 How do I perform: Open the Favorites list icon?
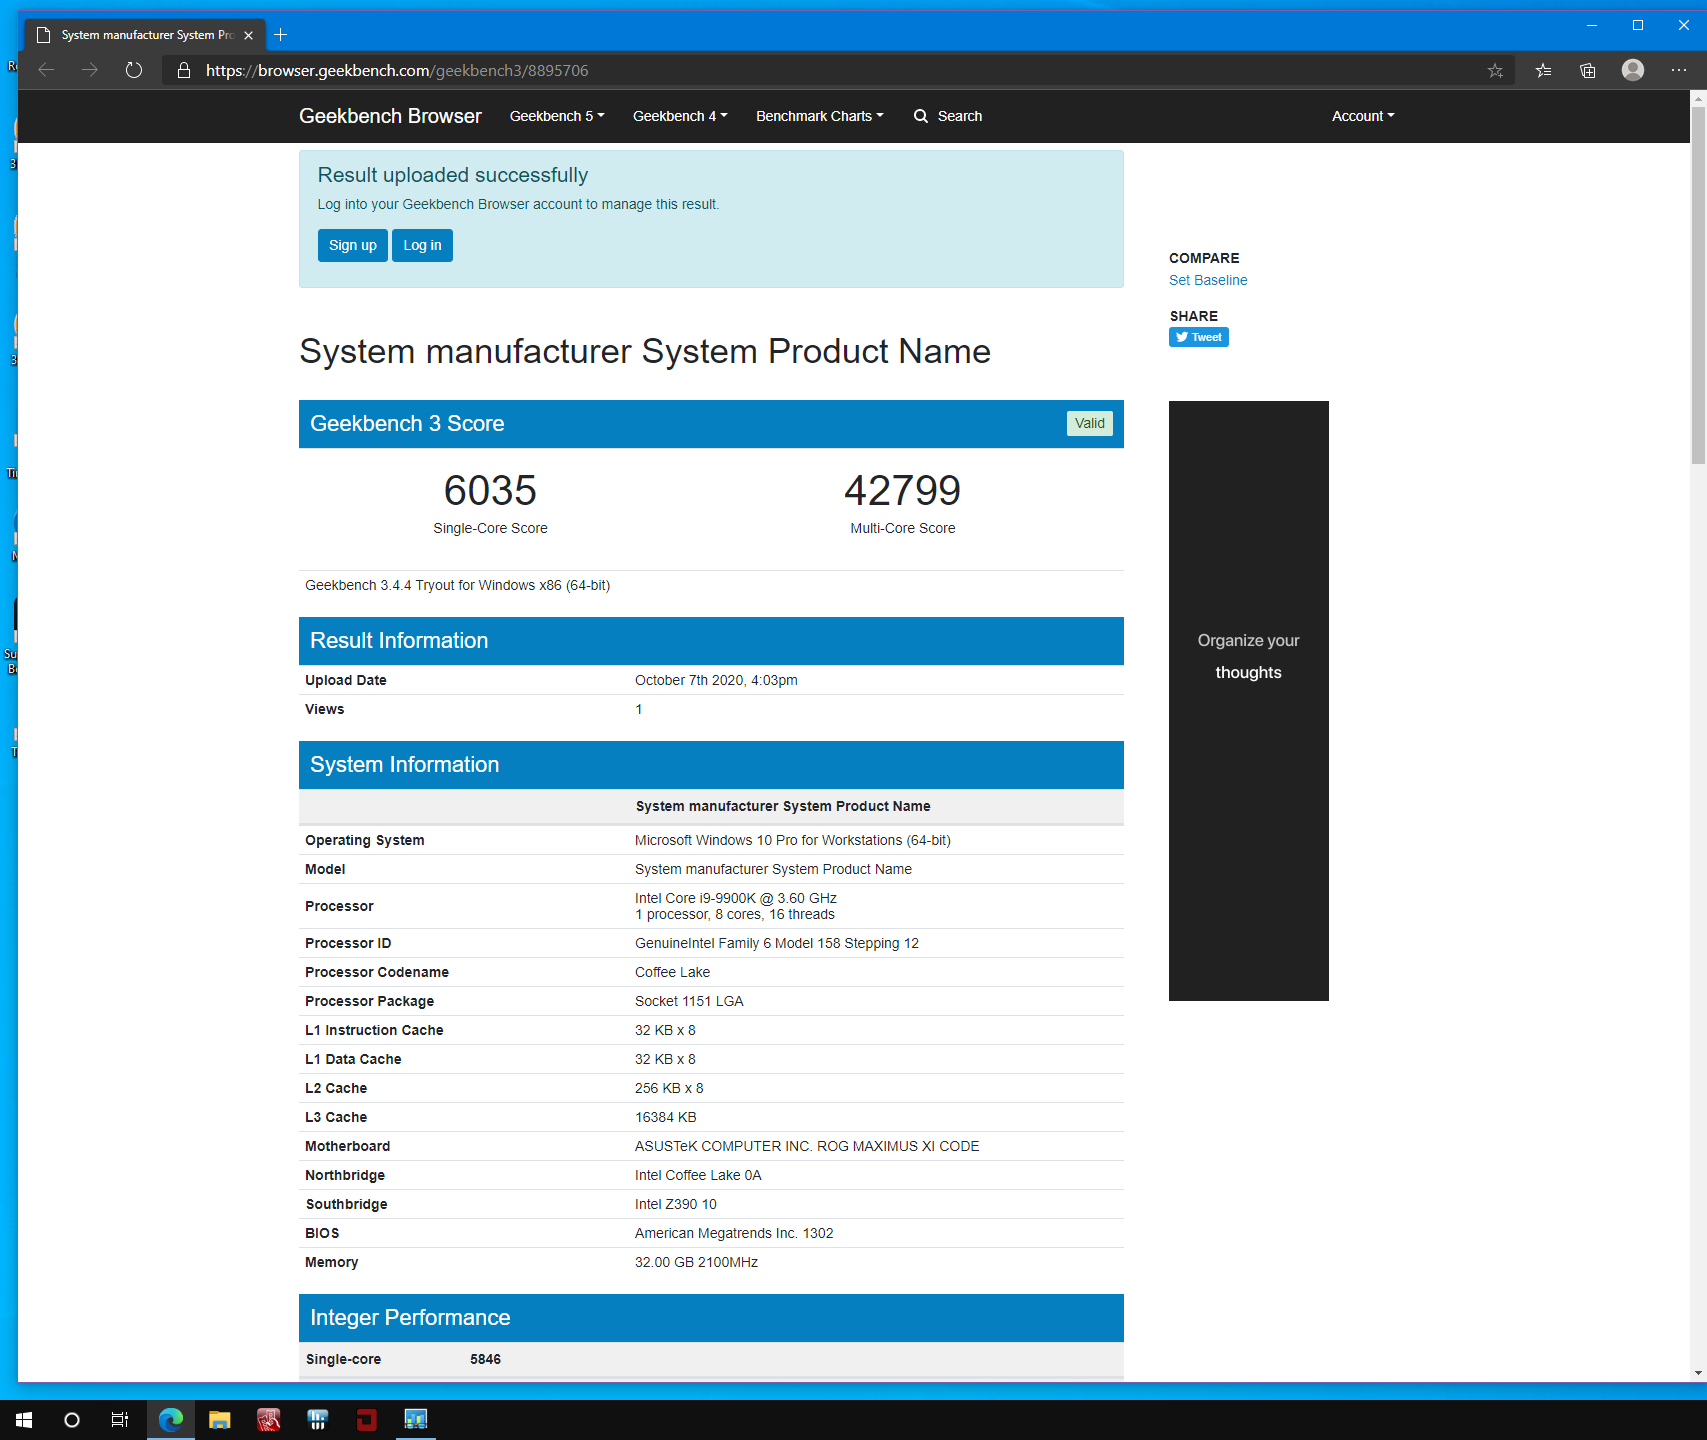coord(1544,70)
